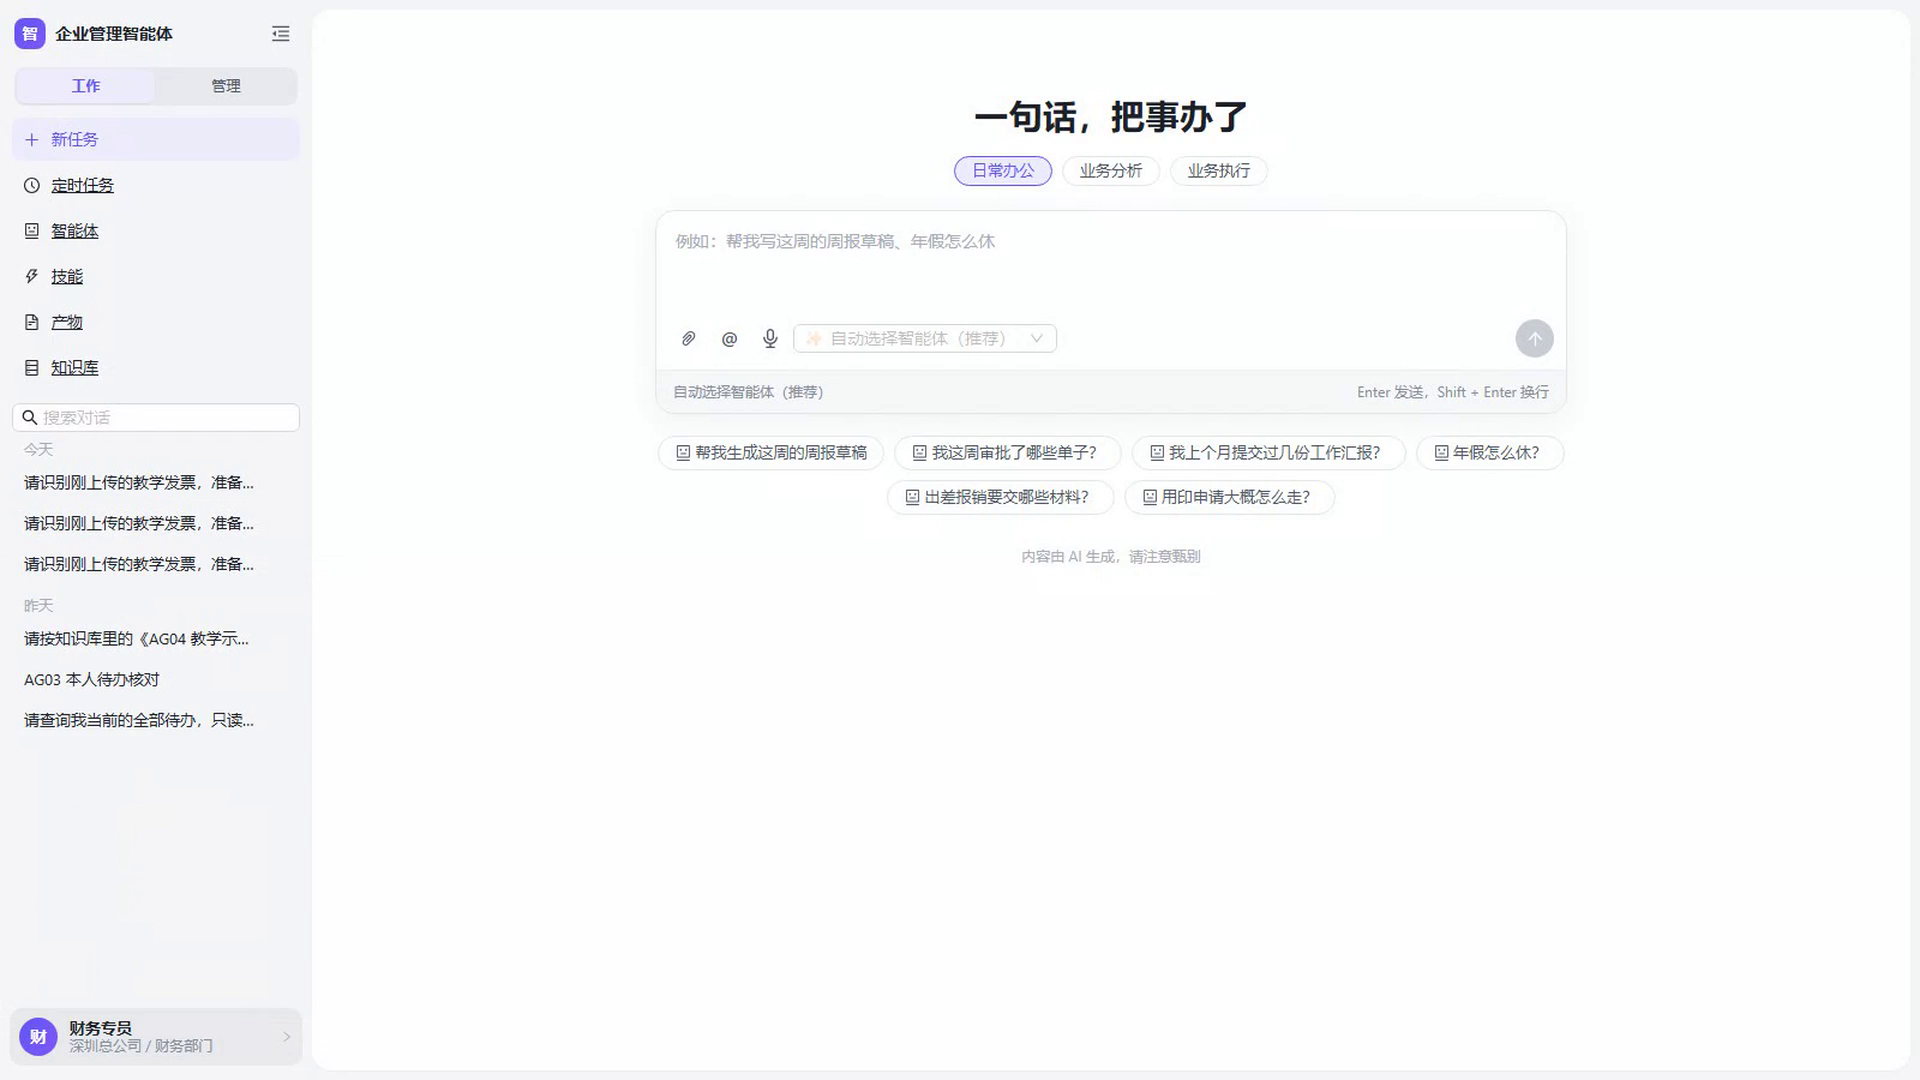
Task: Click suggestion 我上个月提交过几份工作汇报?
Action: point(1268,453)
